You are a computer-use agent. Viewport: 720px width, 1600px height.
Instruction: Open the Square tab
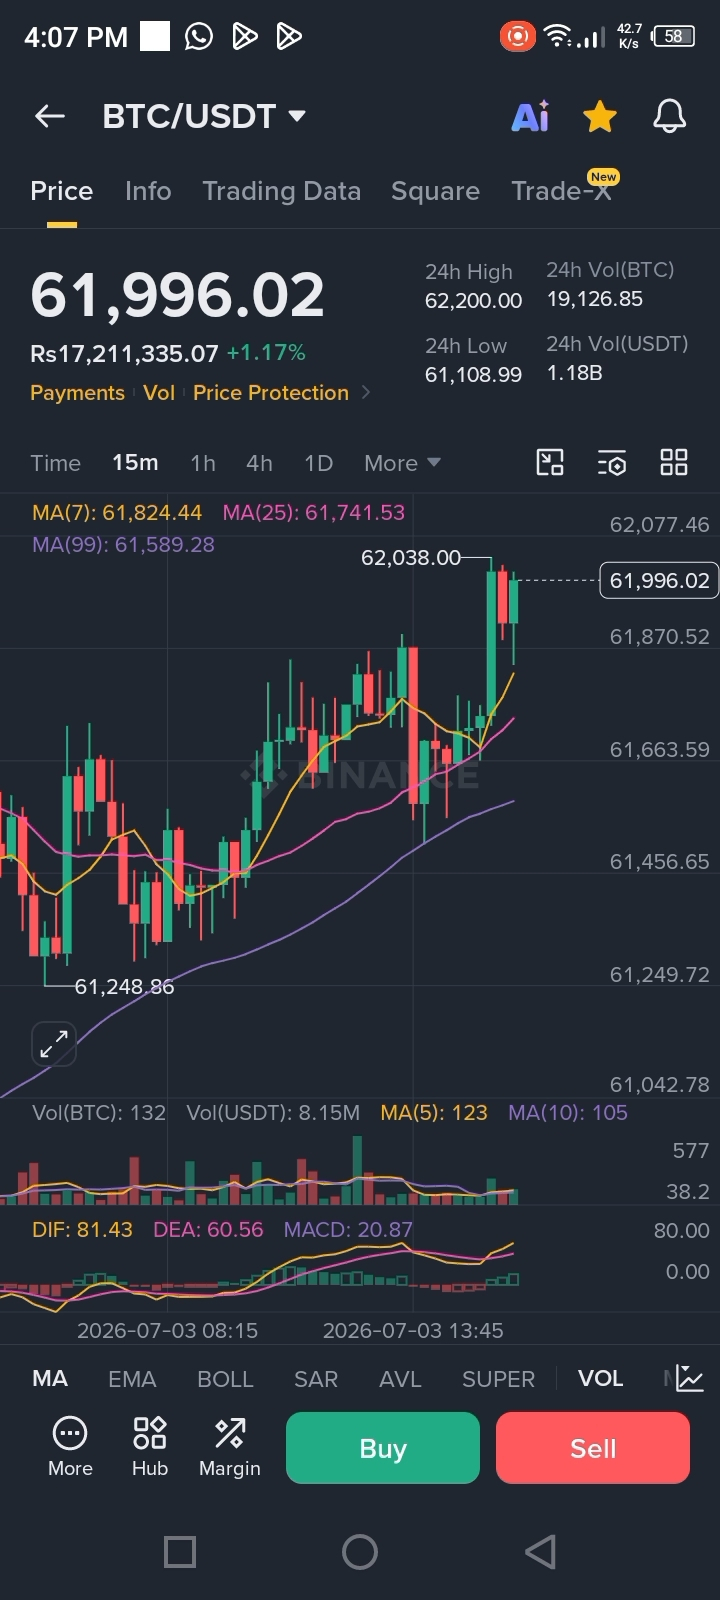tap(435, 191)
